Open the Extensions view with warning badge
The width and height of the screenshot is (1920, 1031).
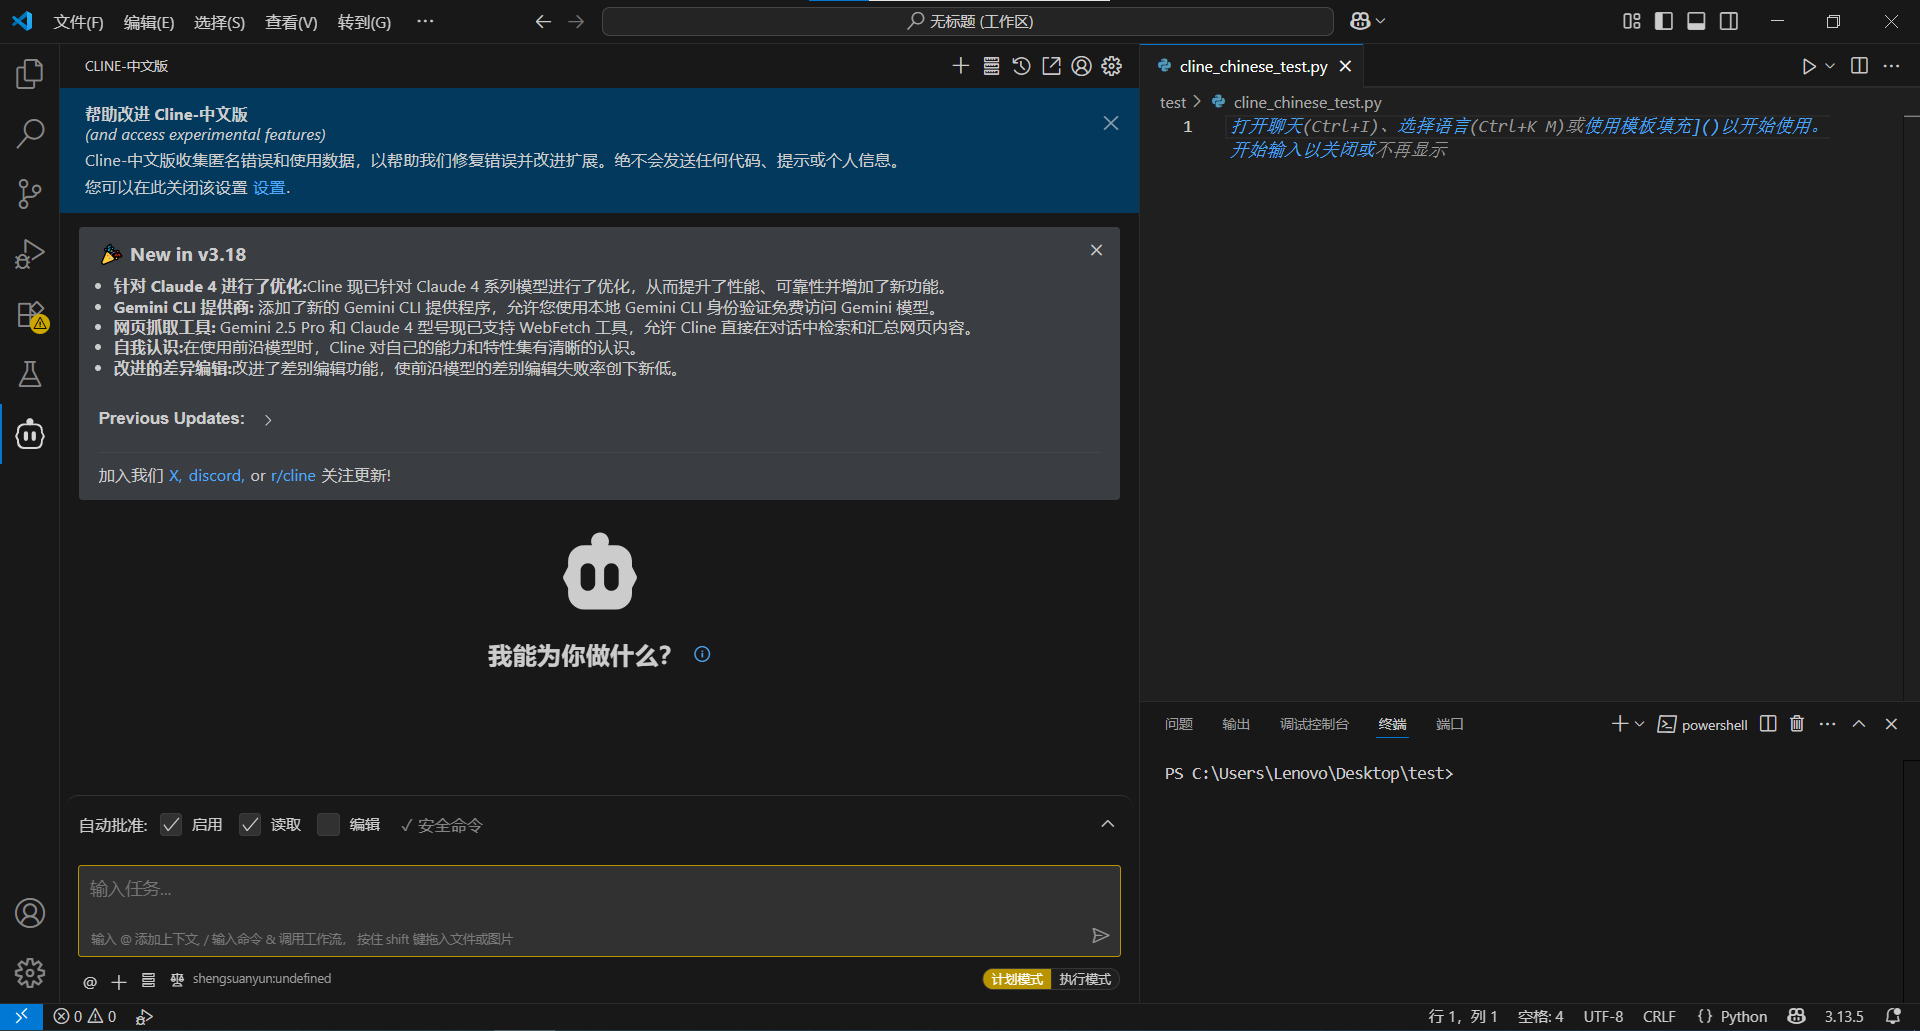tap(30, 315)
